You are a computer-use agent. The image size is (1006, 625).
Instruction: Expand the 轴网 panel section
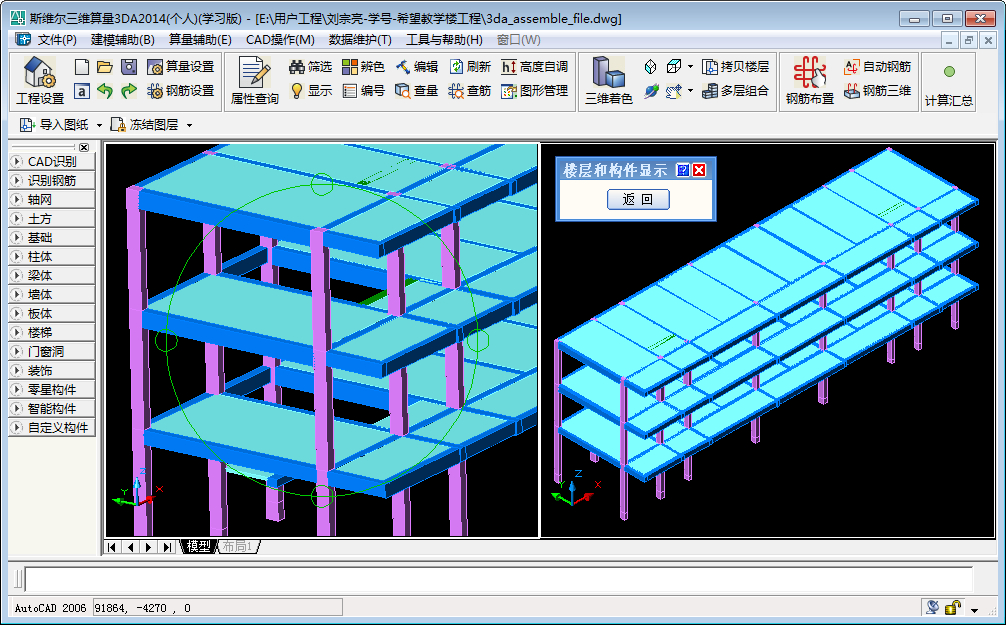[52, 200]
